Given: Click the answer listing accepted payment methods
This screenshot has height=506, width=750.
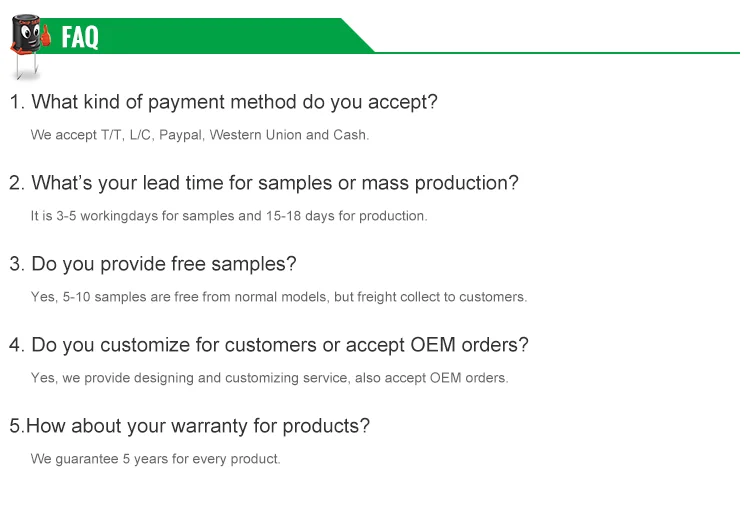Looking at the screenshot, I should click(x=200, y=134).
